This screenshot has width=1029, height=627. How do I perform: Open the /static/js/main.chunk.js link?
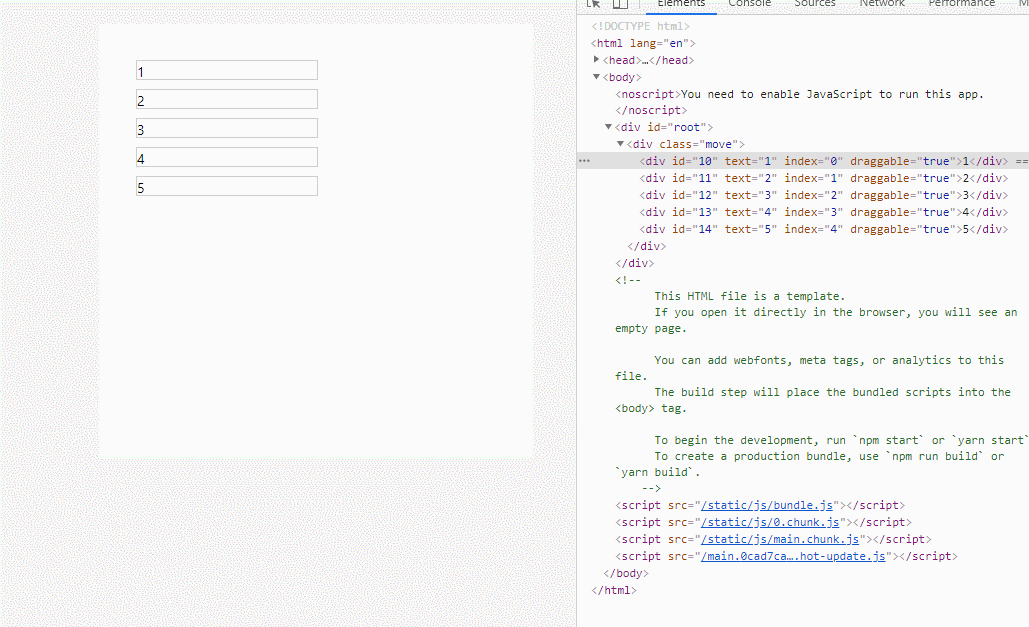click(x=780, y=539)
